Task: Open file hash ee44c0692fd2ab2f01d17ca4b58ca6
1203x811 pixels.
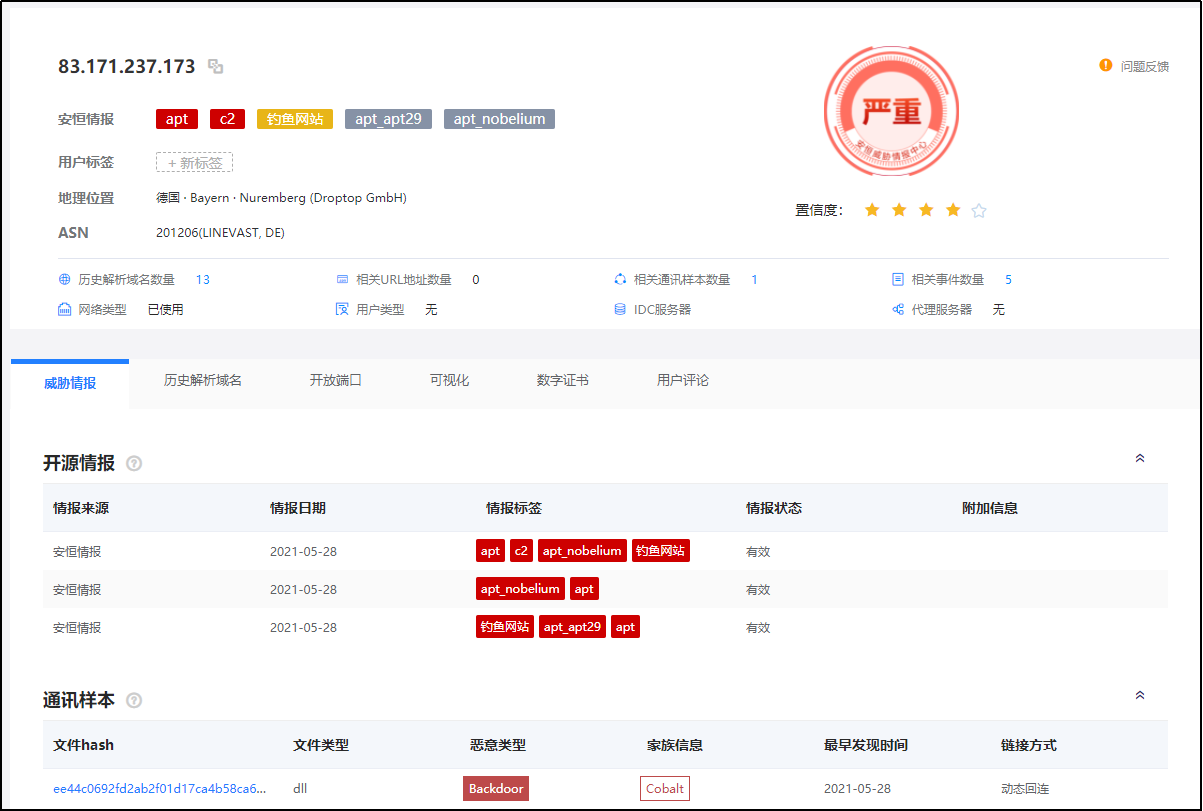Action: [x=160, y=789]
